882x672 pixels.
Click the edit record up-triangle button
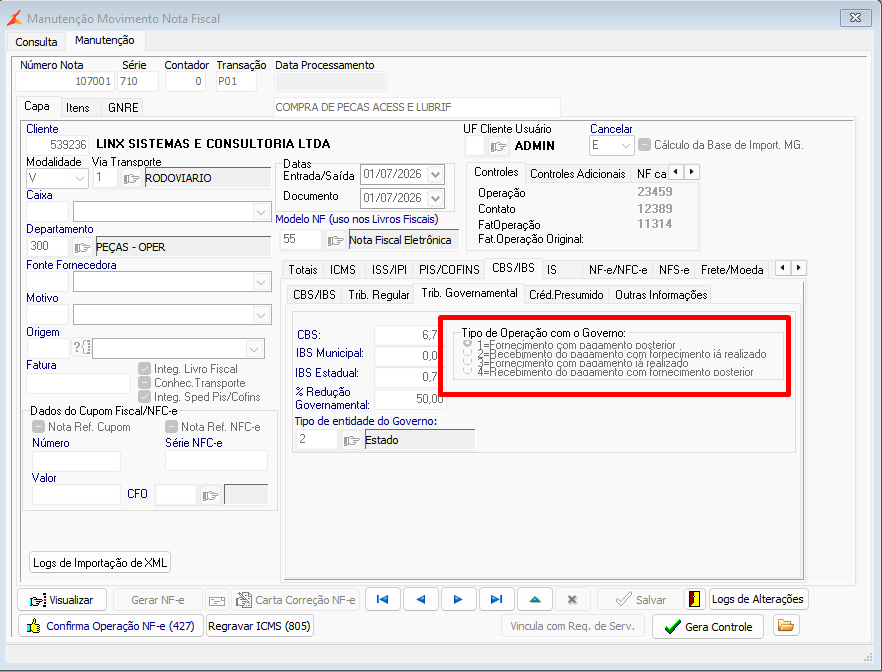[534, 599]
